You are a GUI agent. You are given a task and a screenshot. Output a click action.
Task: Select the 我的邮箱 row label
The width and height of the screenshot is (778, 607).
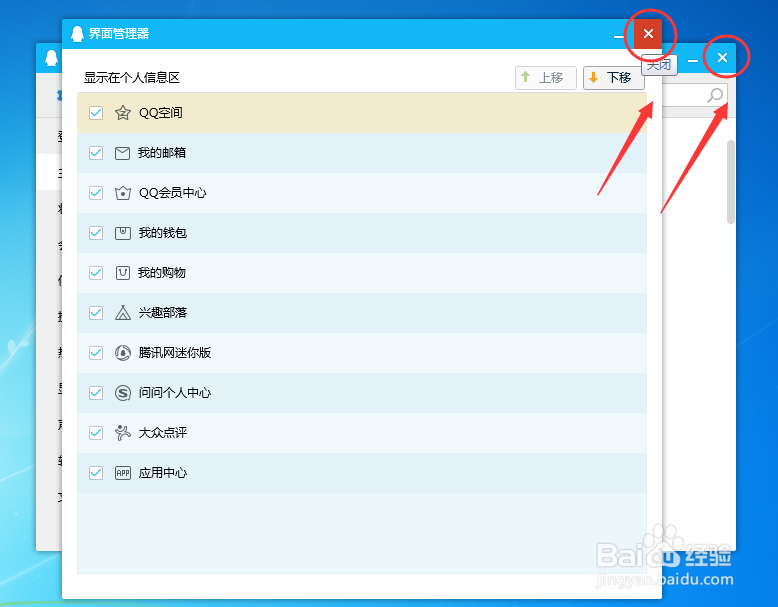162,153
